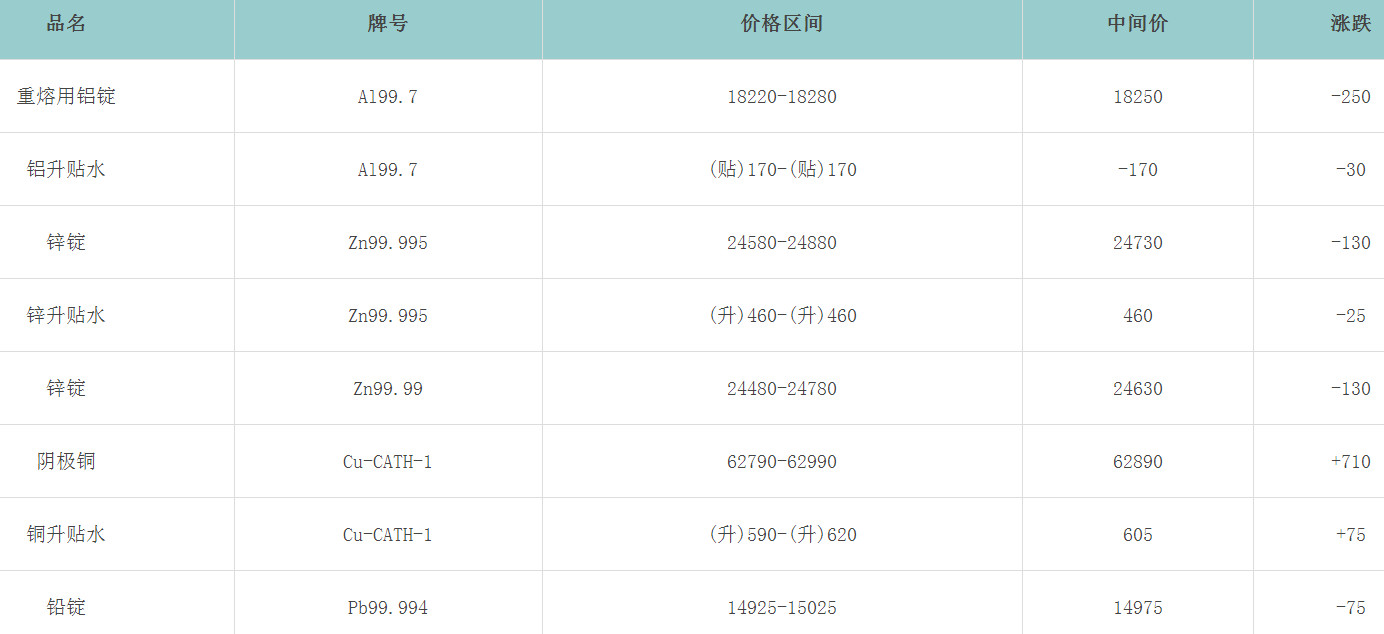
Task: Click the 价格区间 column header
Action: coord(782,24)
